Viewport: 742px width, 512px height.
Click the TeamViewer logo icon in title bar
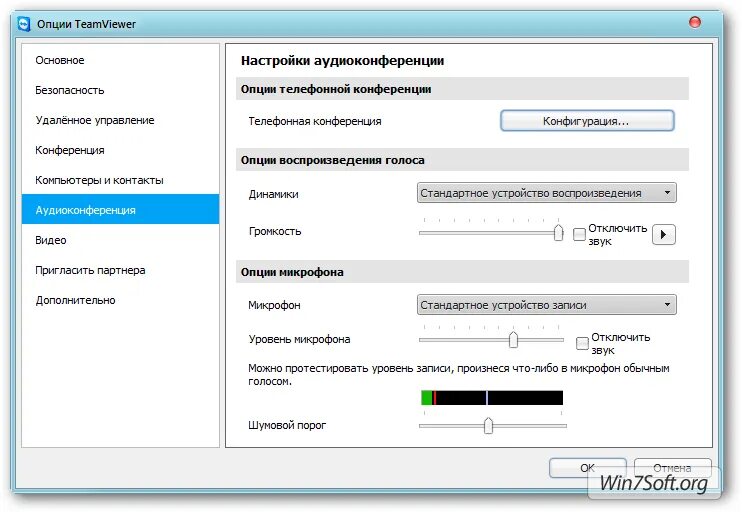(24, 24)
